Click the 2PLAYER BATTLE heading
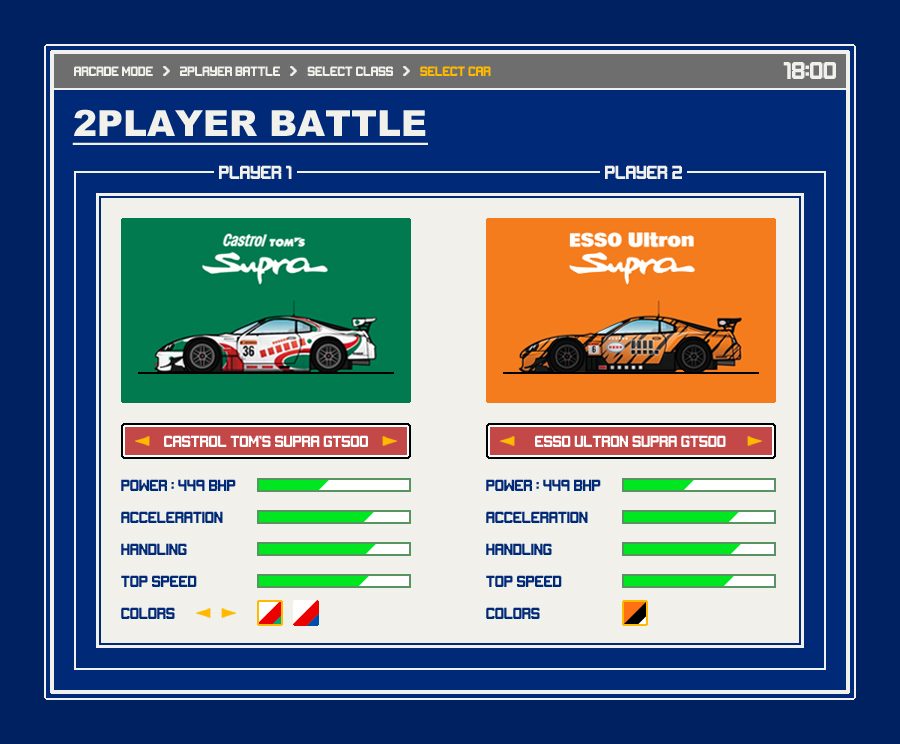 pyautogui.click(x=250, y=123)
